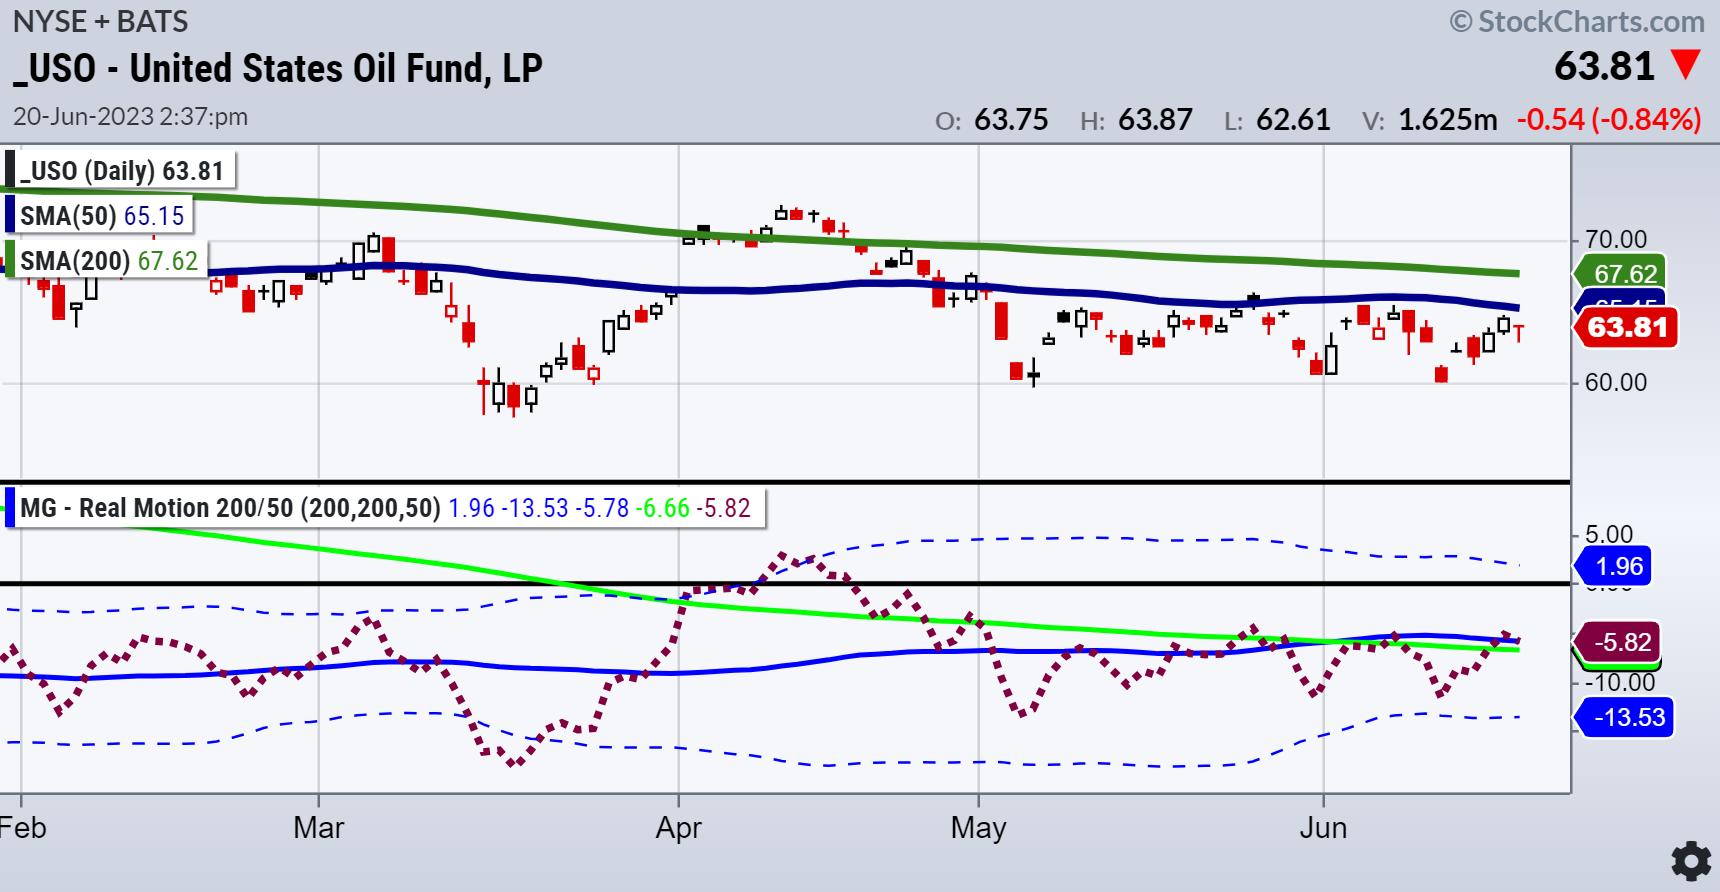1720x892 pixels.
Task: Click the Feb date axis label
Action: click(23, 828)
